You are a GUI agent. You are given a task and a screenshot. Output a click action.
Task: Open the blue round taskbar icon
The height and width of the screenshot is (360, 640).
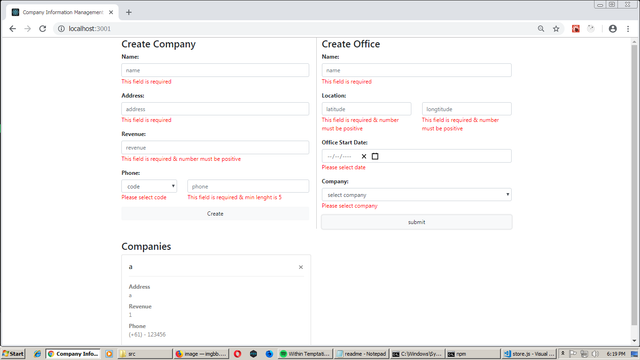[269, 354]
